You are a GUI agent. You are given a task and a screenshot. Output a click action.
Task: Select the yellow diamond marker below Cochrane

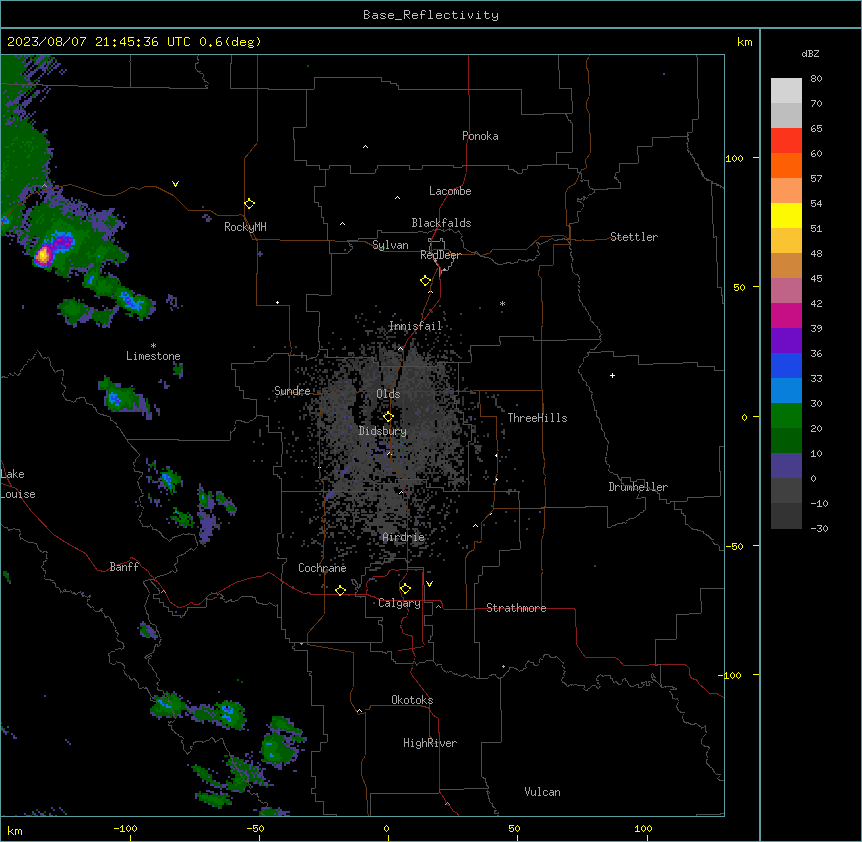click(x=340, y=590)
